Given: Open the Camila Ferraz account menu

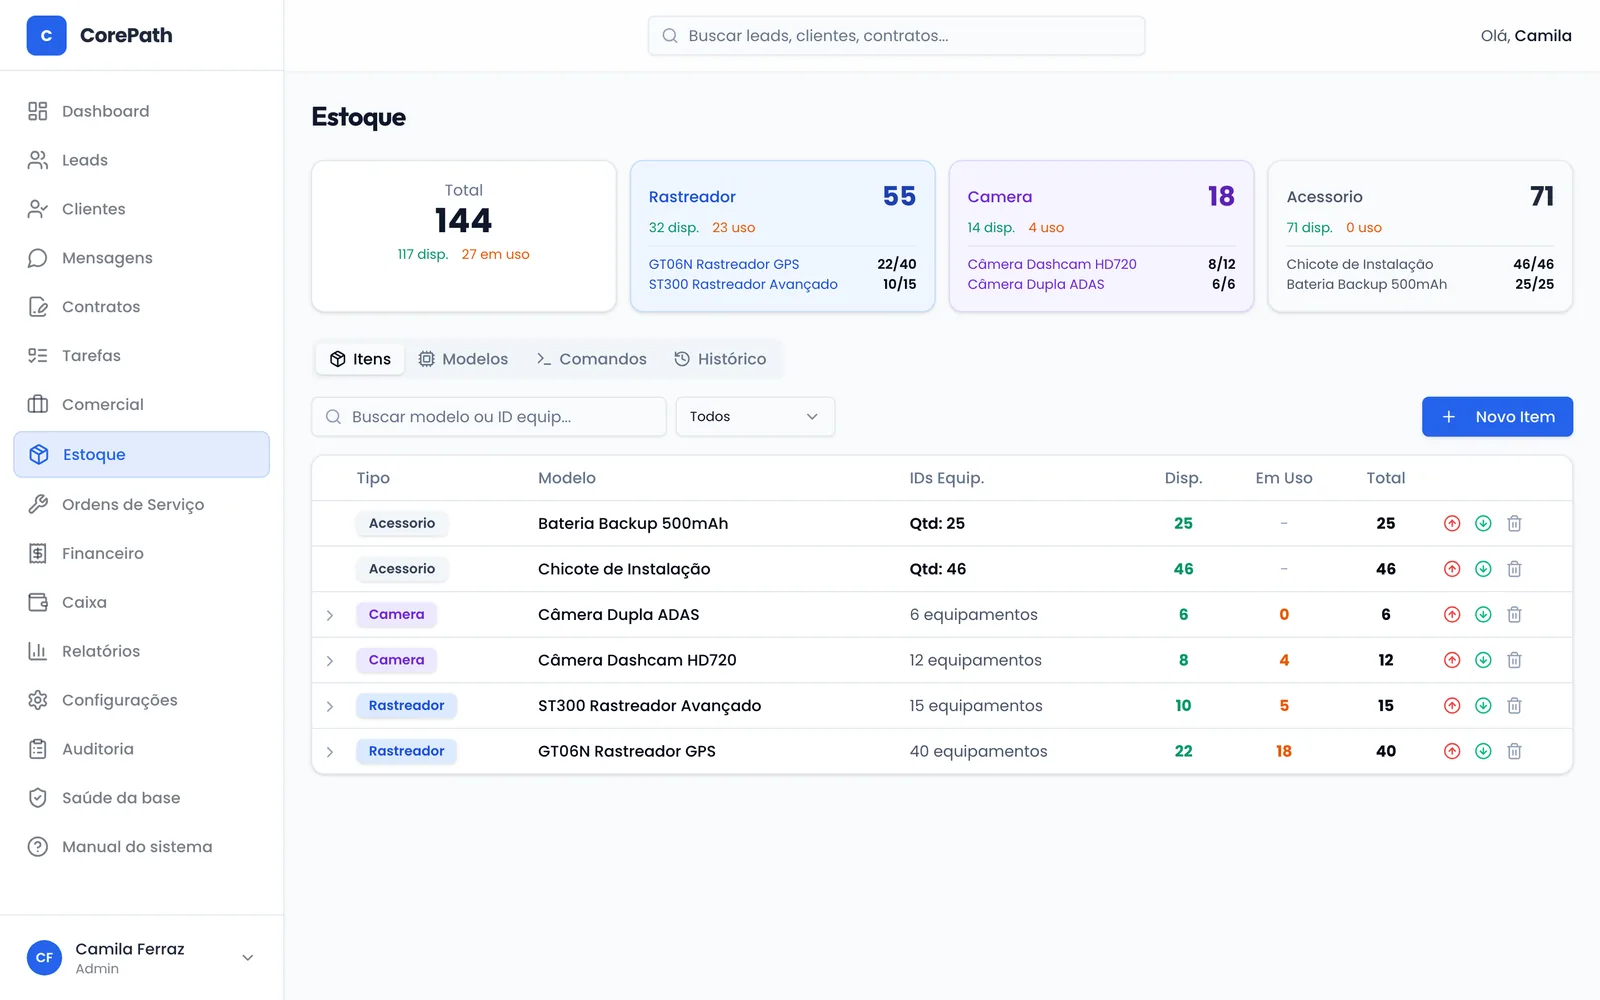Looking at the screenshot, I should pos(142,958).
